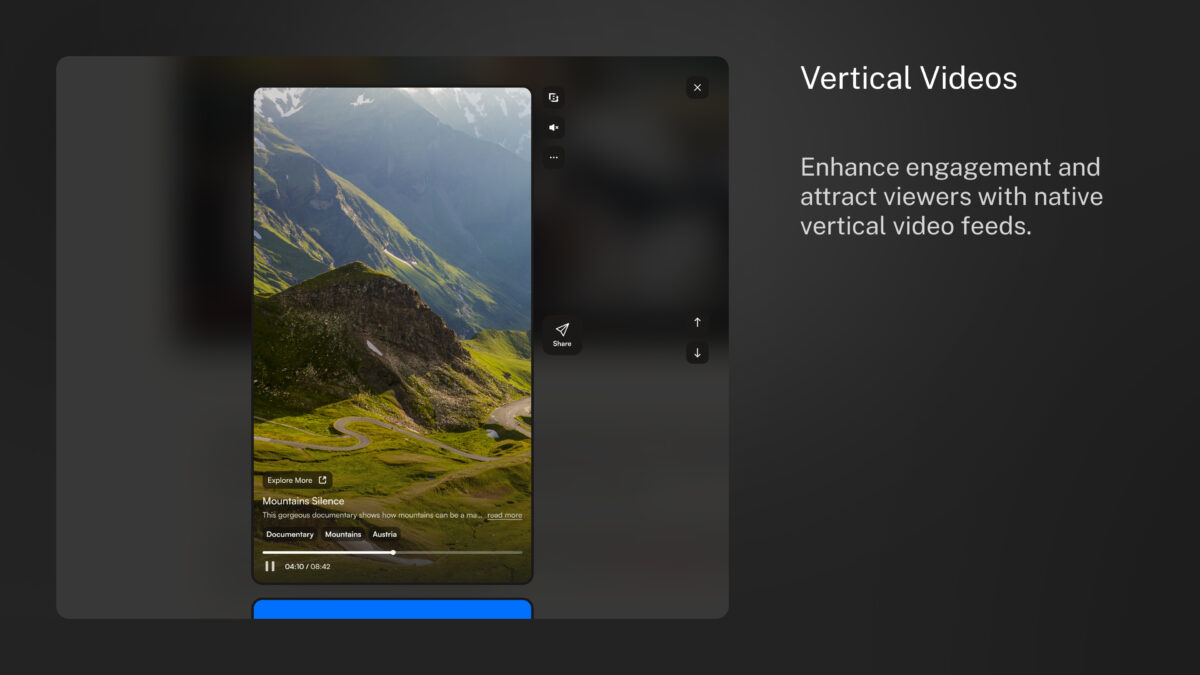Screen dimensions: 1200x675
Task: Toggle pause state of playback
Action: (270, 566)
